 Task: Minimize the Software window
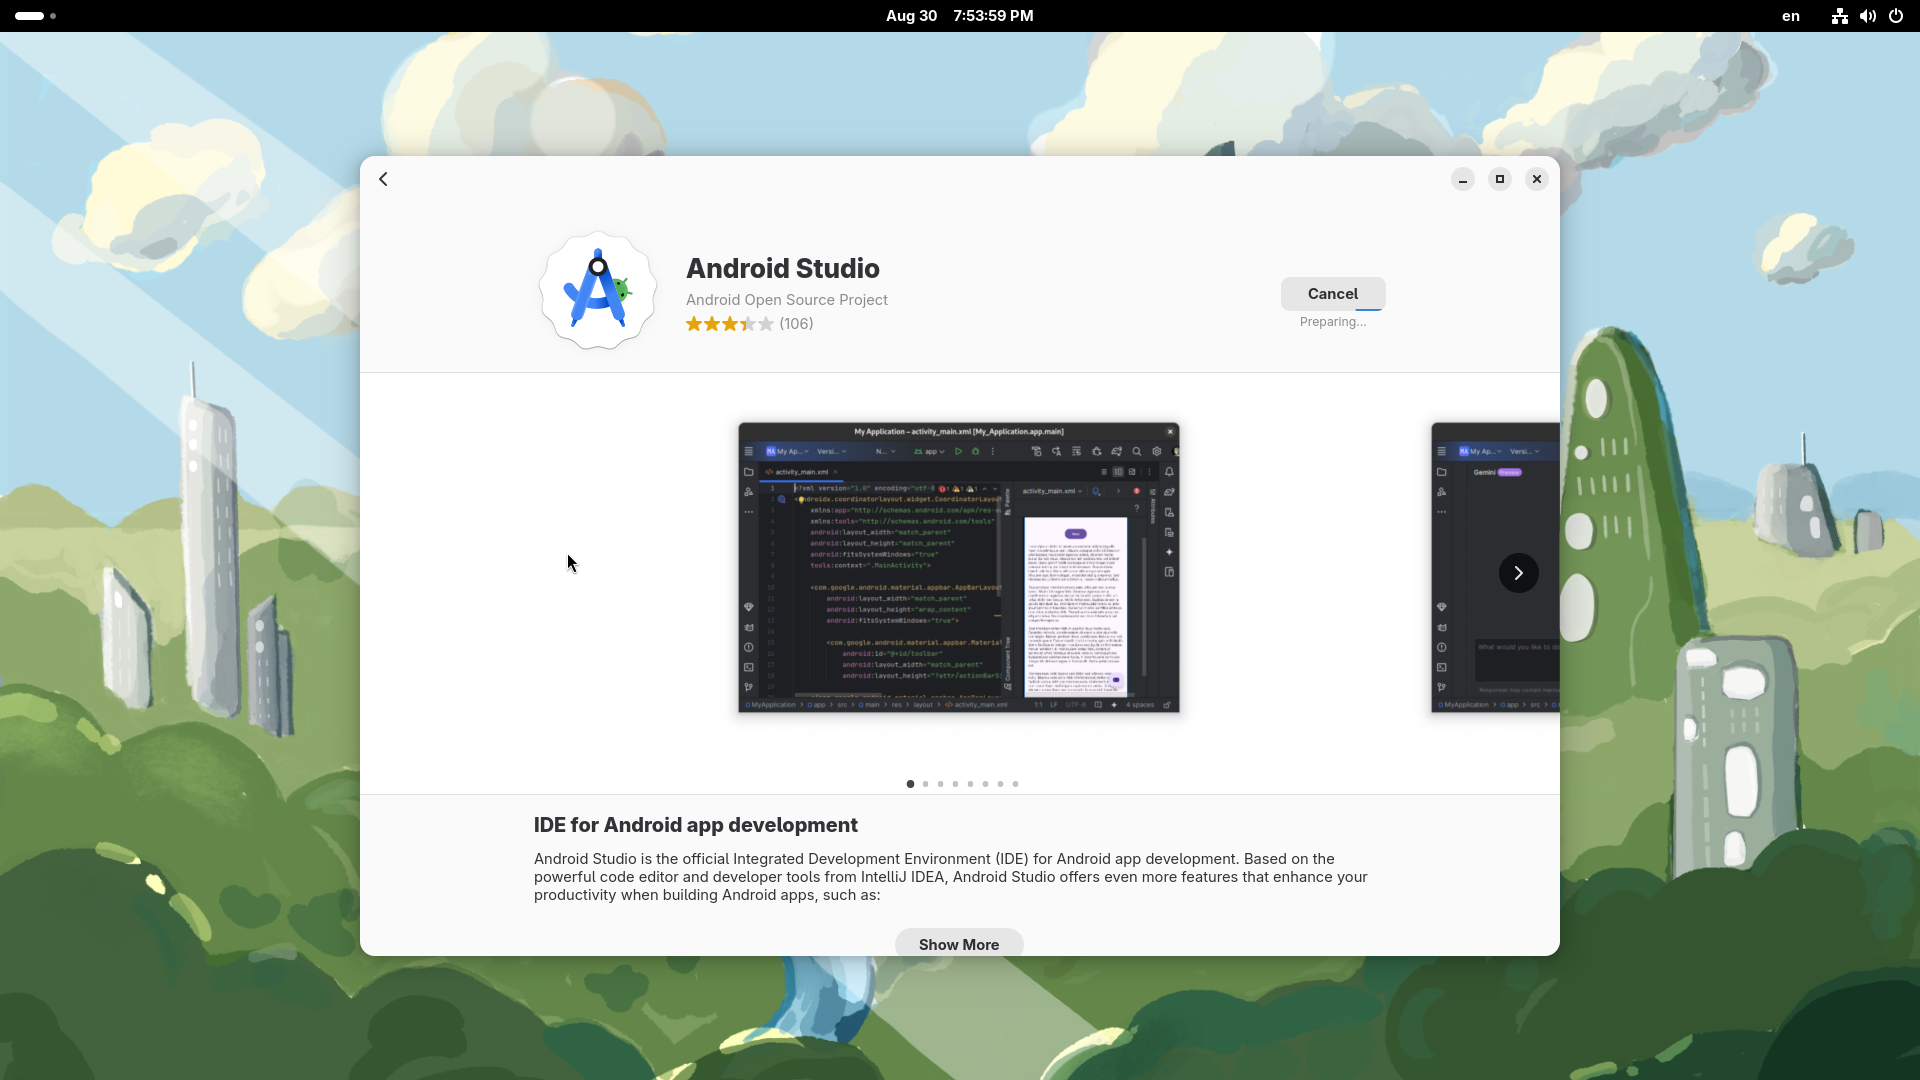1462,179
